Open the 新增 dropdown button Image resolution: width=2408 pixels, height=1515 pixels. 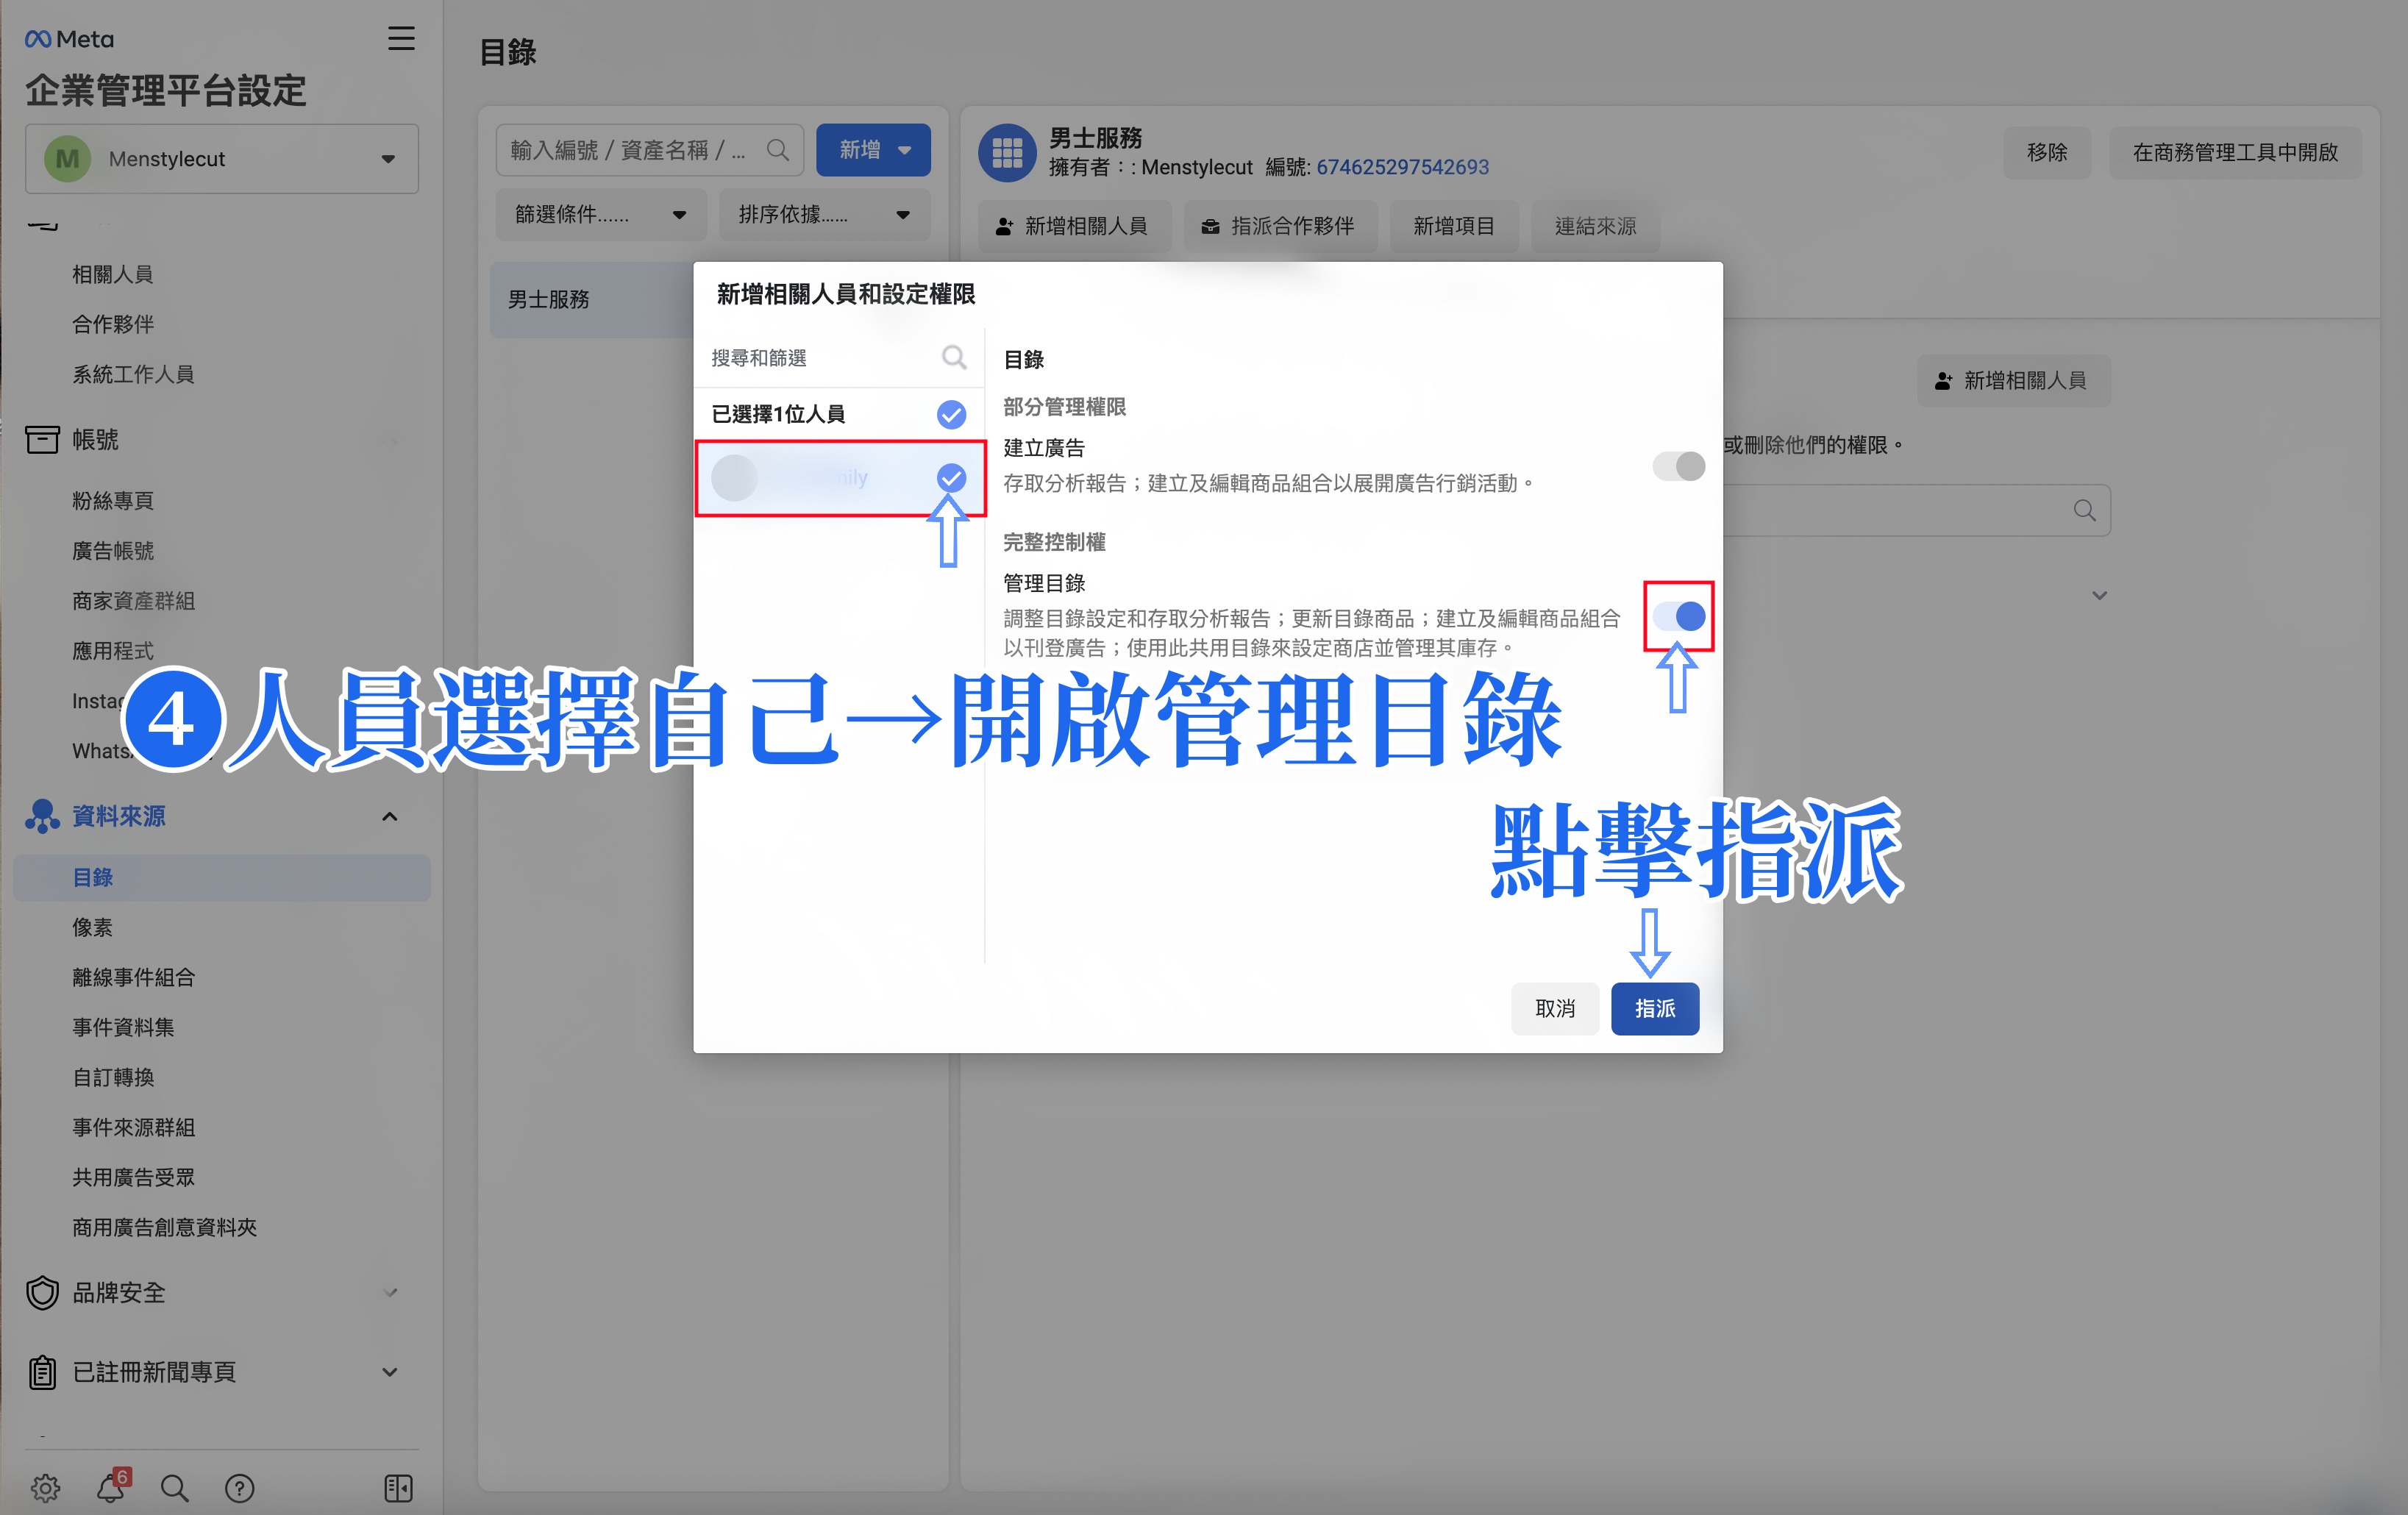872,149
